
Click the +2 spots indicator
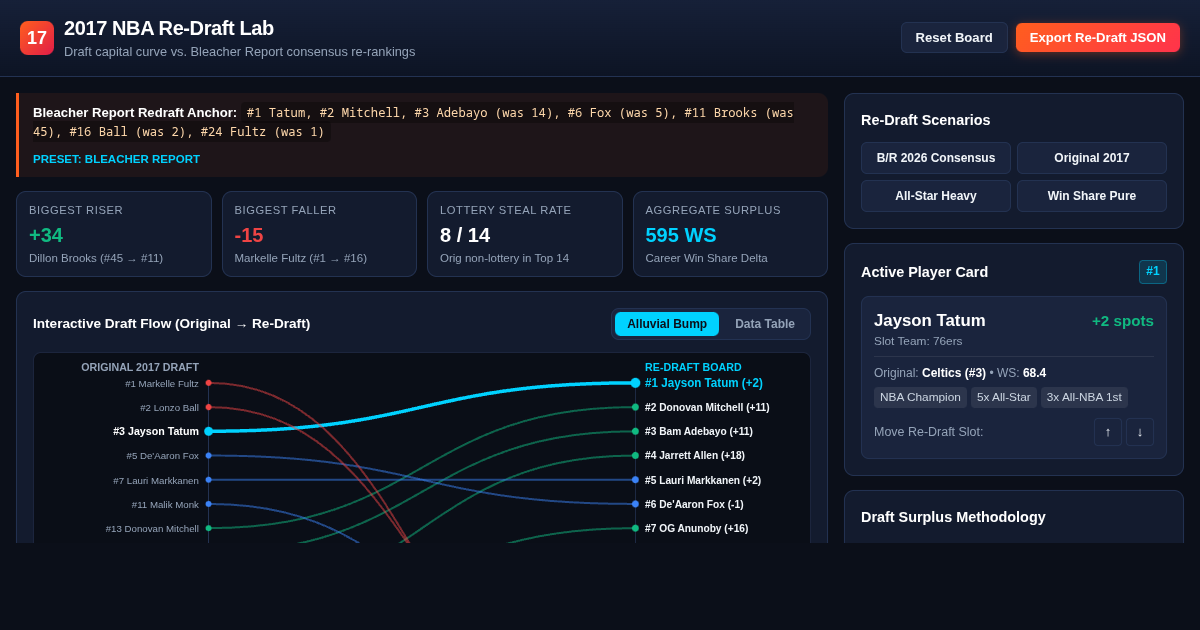1122,321
